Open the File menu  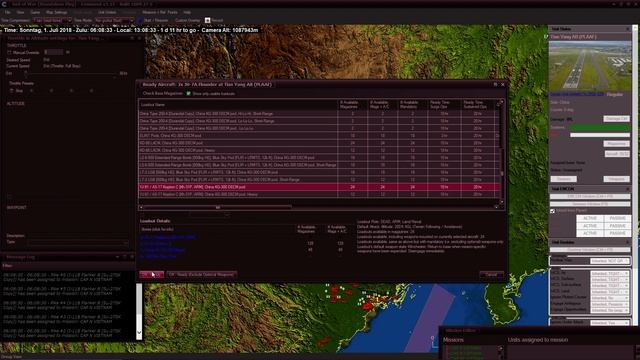point(7,13)
